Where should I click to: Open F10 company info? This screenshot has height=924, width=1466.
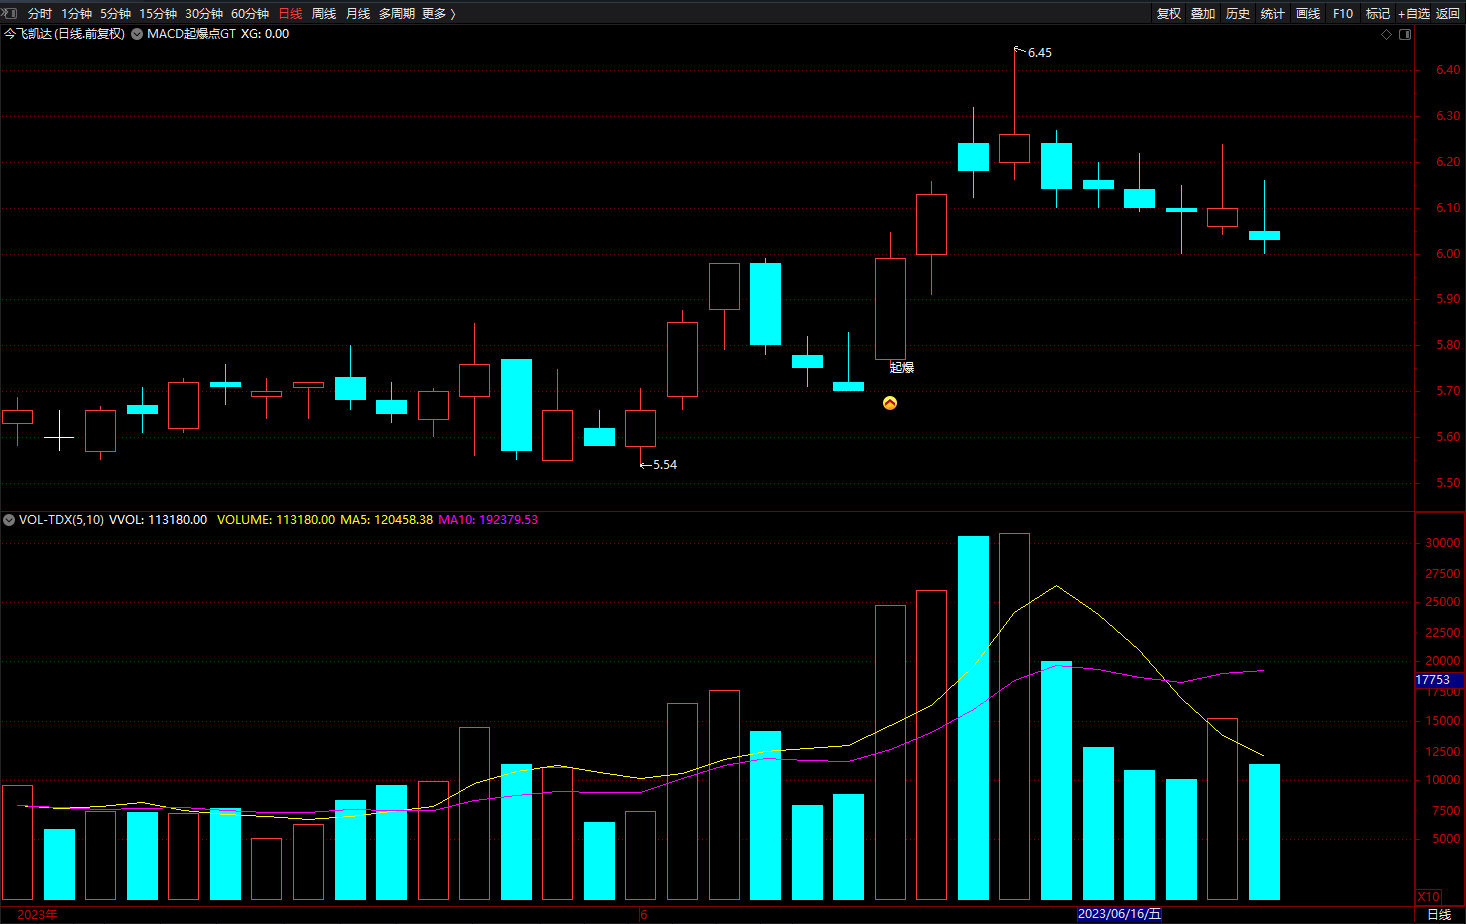click(1343, 14)
